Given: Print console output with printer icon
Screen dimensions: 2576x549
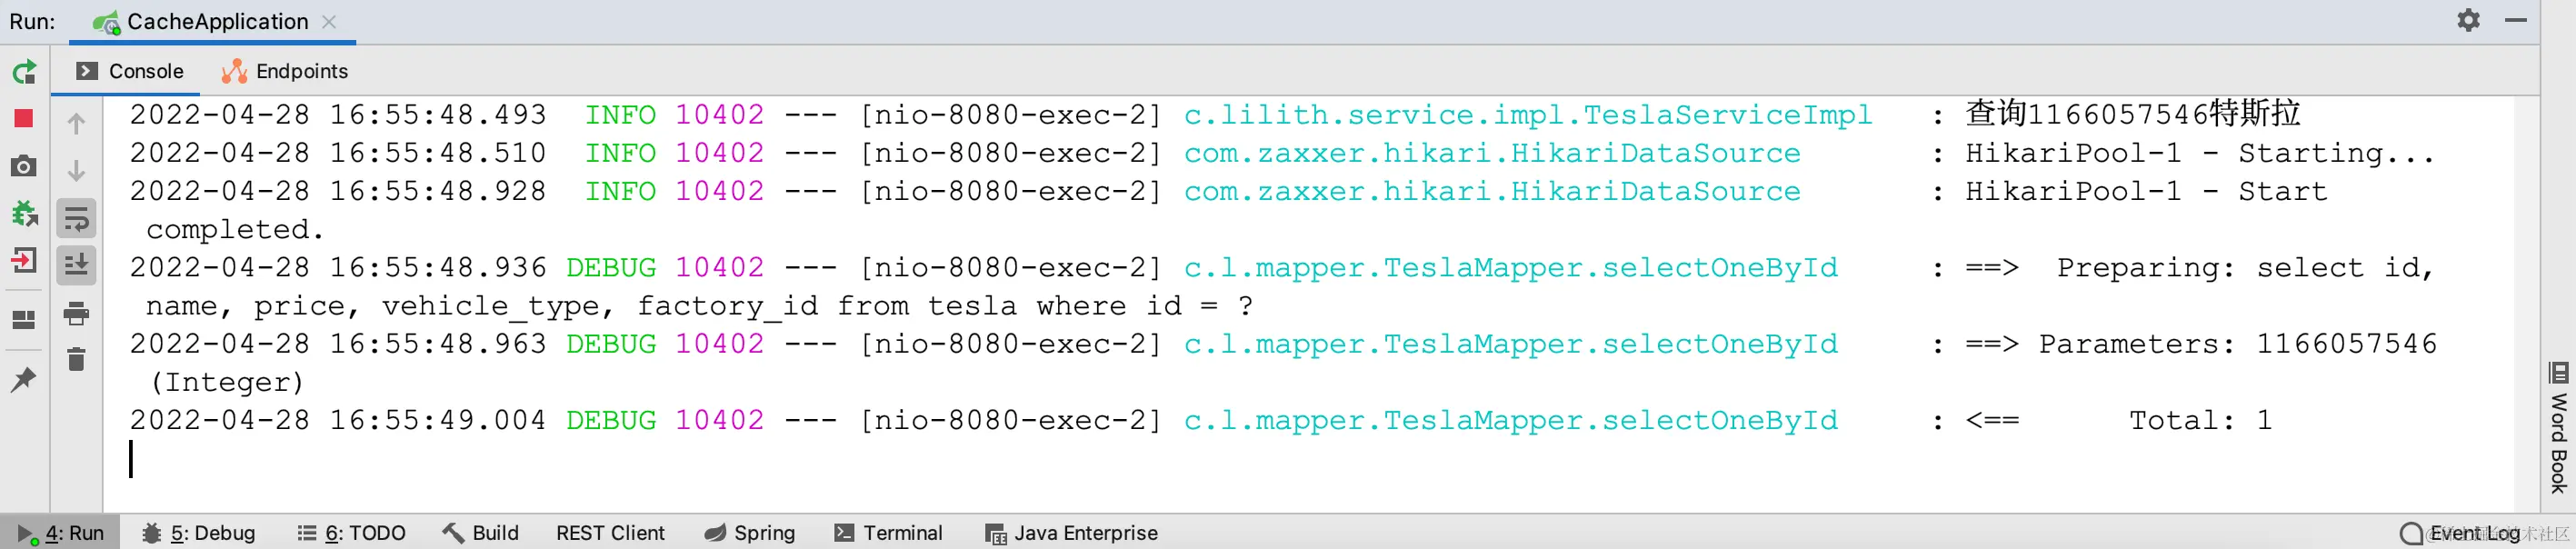Looking at the screenshot, I should coord(76,313).
